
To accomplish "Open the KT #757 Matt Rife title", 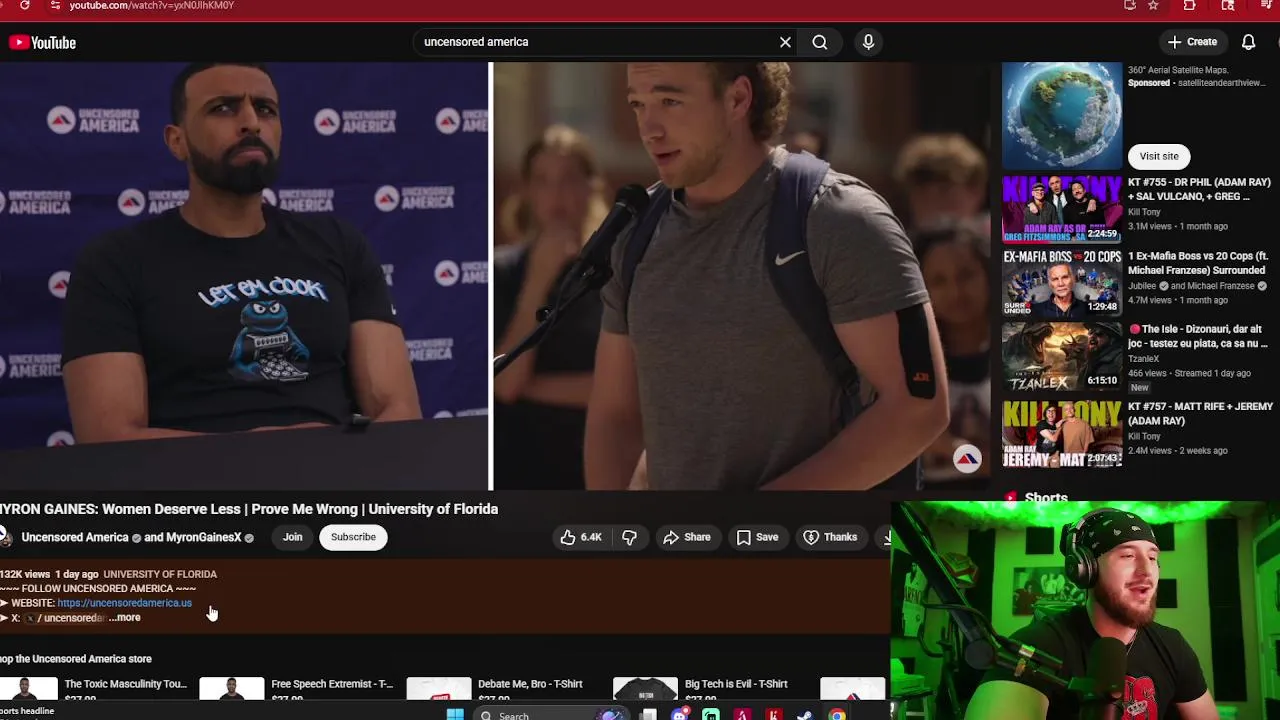I will coord(1200,413).
